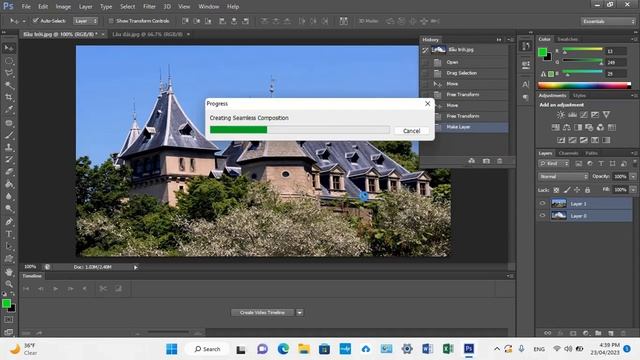Toggle the type layer filter icon
640x360 pixels.
tap(601, 164)
